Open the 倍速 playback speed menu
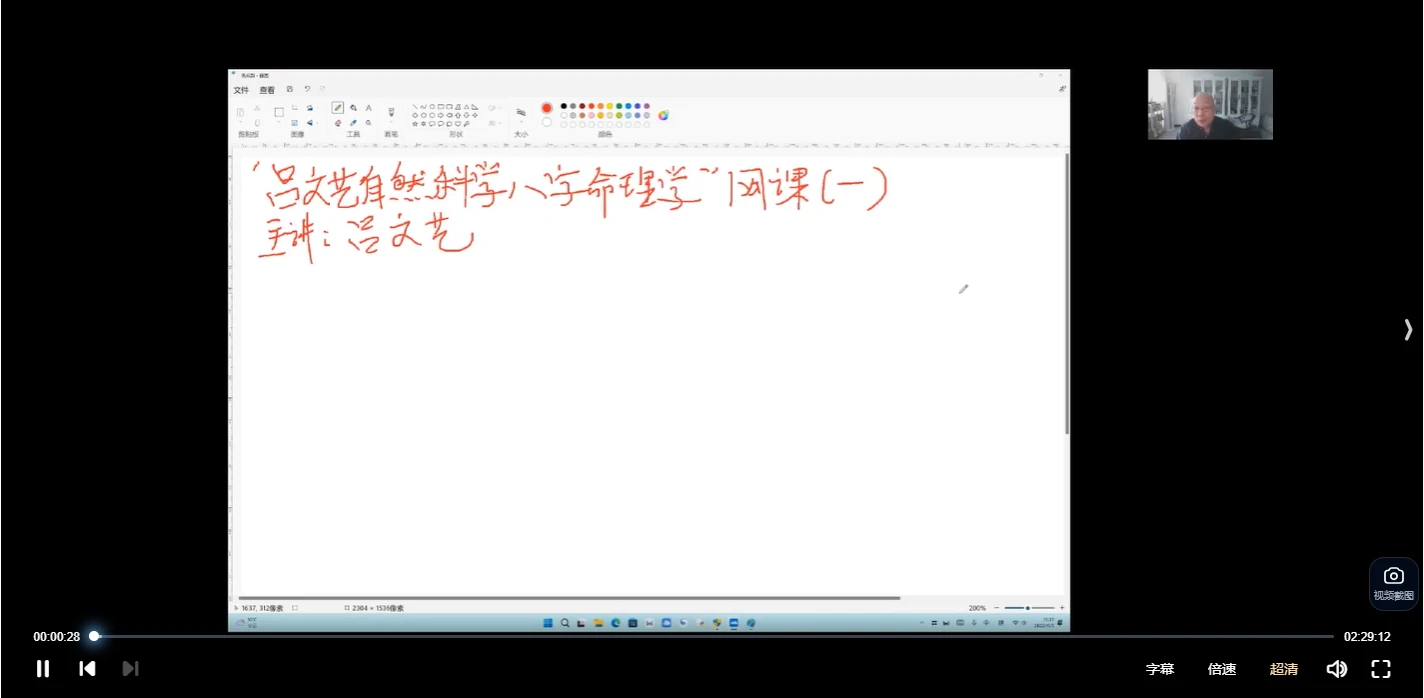Viewport: 1424px width, 698px height. pos(1222,669)
